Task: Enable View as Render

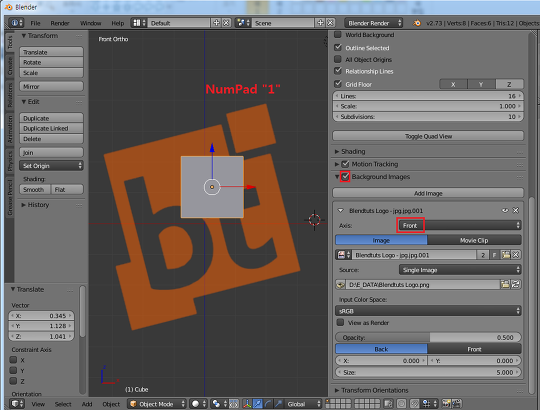Action: [x=341, y=322]
